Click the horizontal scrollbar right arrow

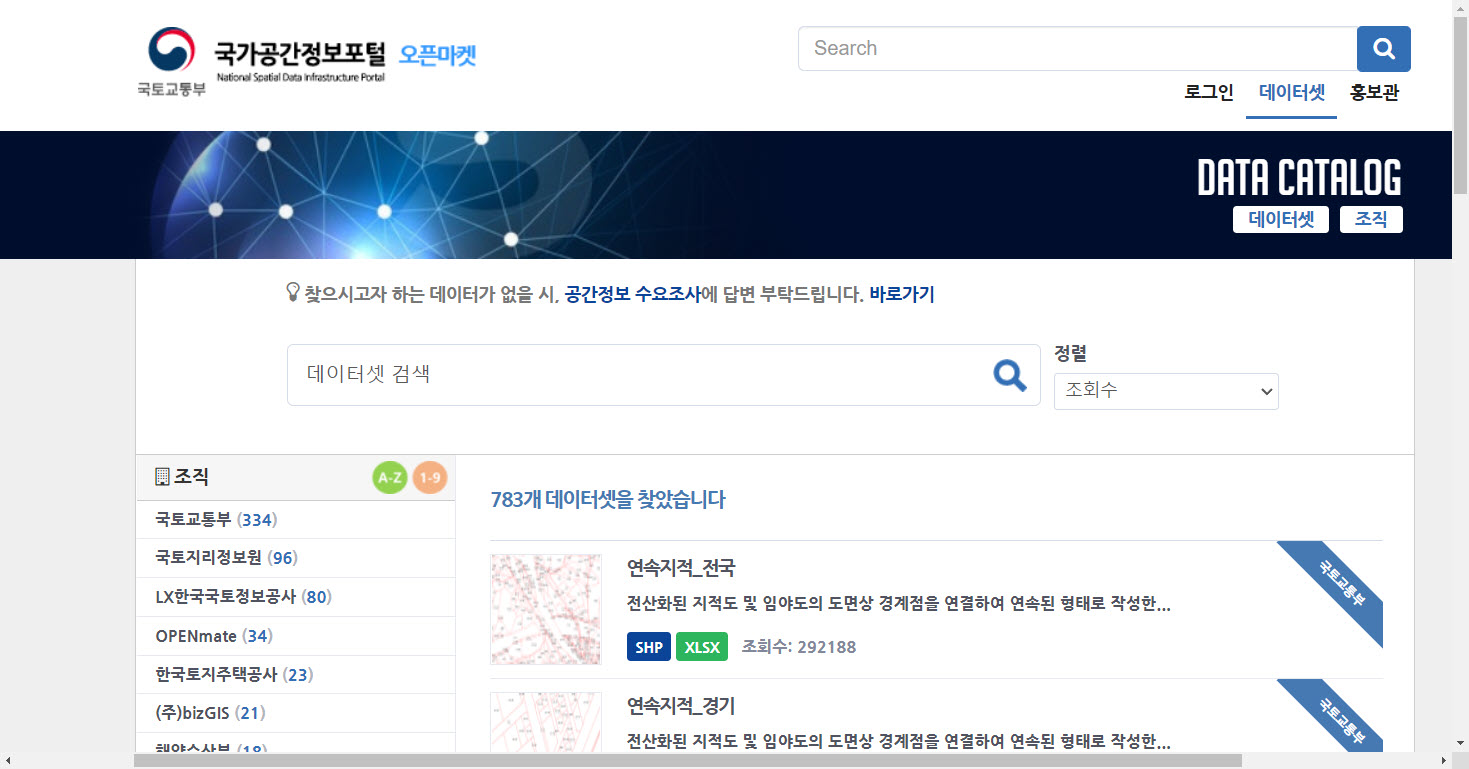[x=1443, y=761]
